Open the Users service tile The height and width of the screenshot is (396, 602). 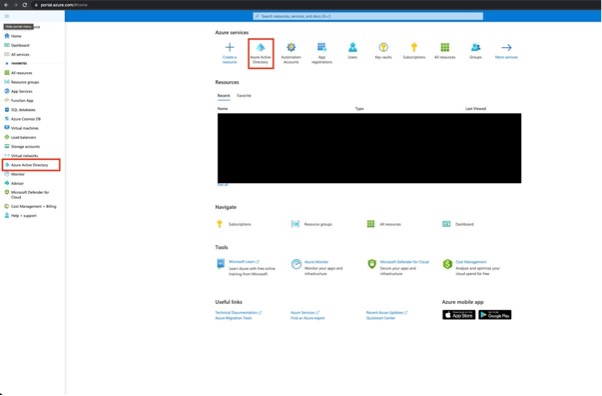tap(352, 51)
